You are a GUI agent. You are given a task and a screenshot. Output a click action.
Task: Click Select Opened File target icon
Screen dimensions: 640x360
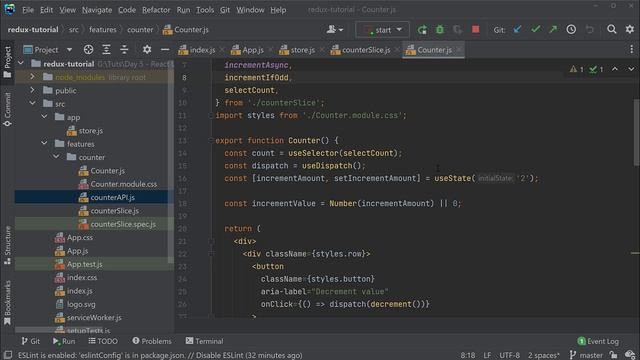point(88,50)
